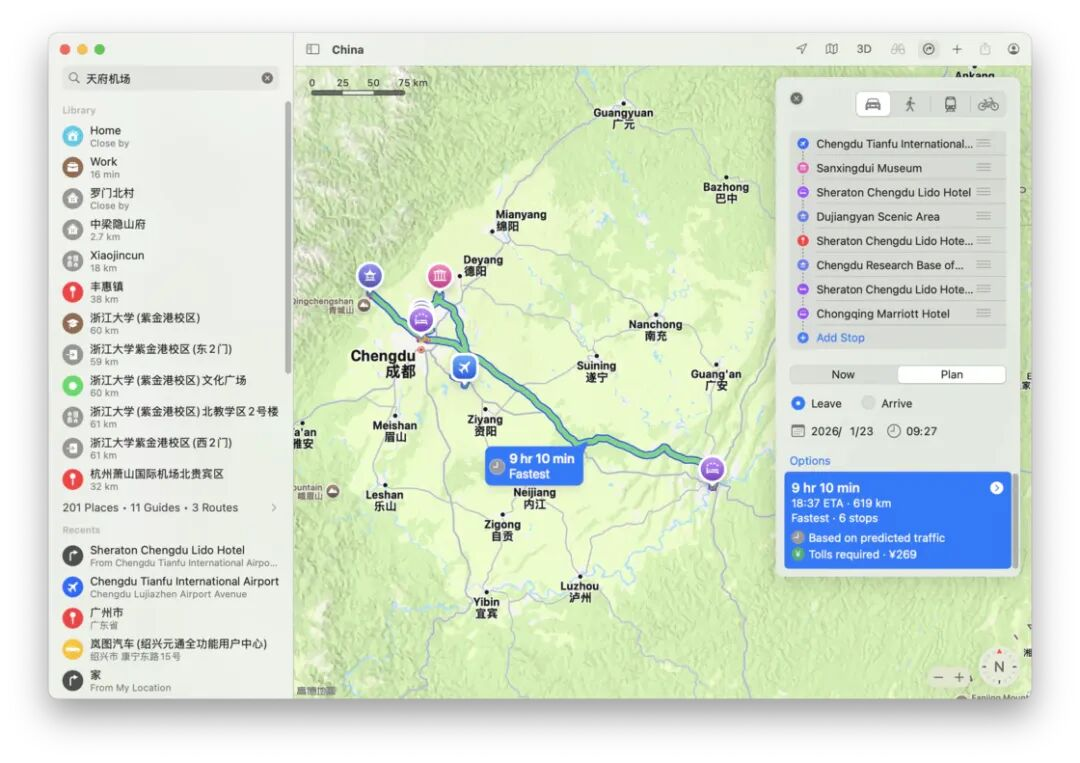Clear the search field text
Image resolution: width=1080 pixels, height=763 pixels.
coord(267,78)
